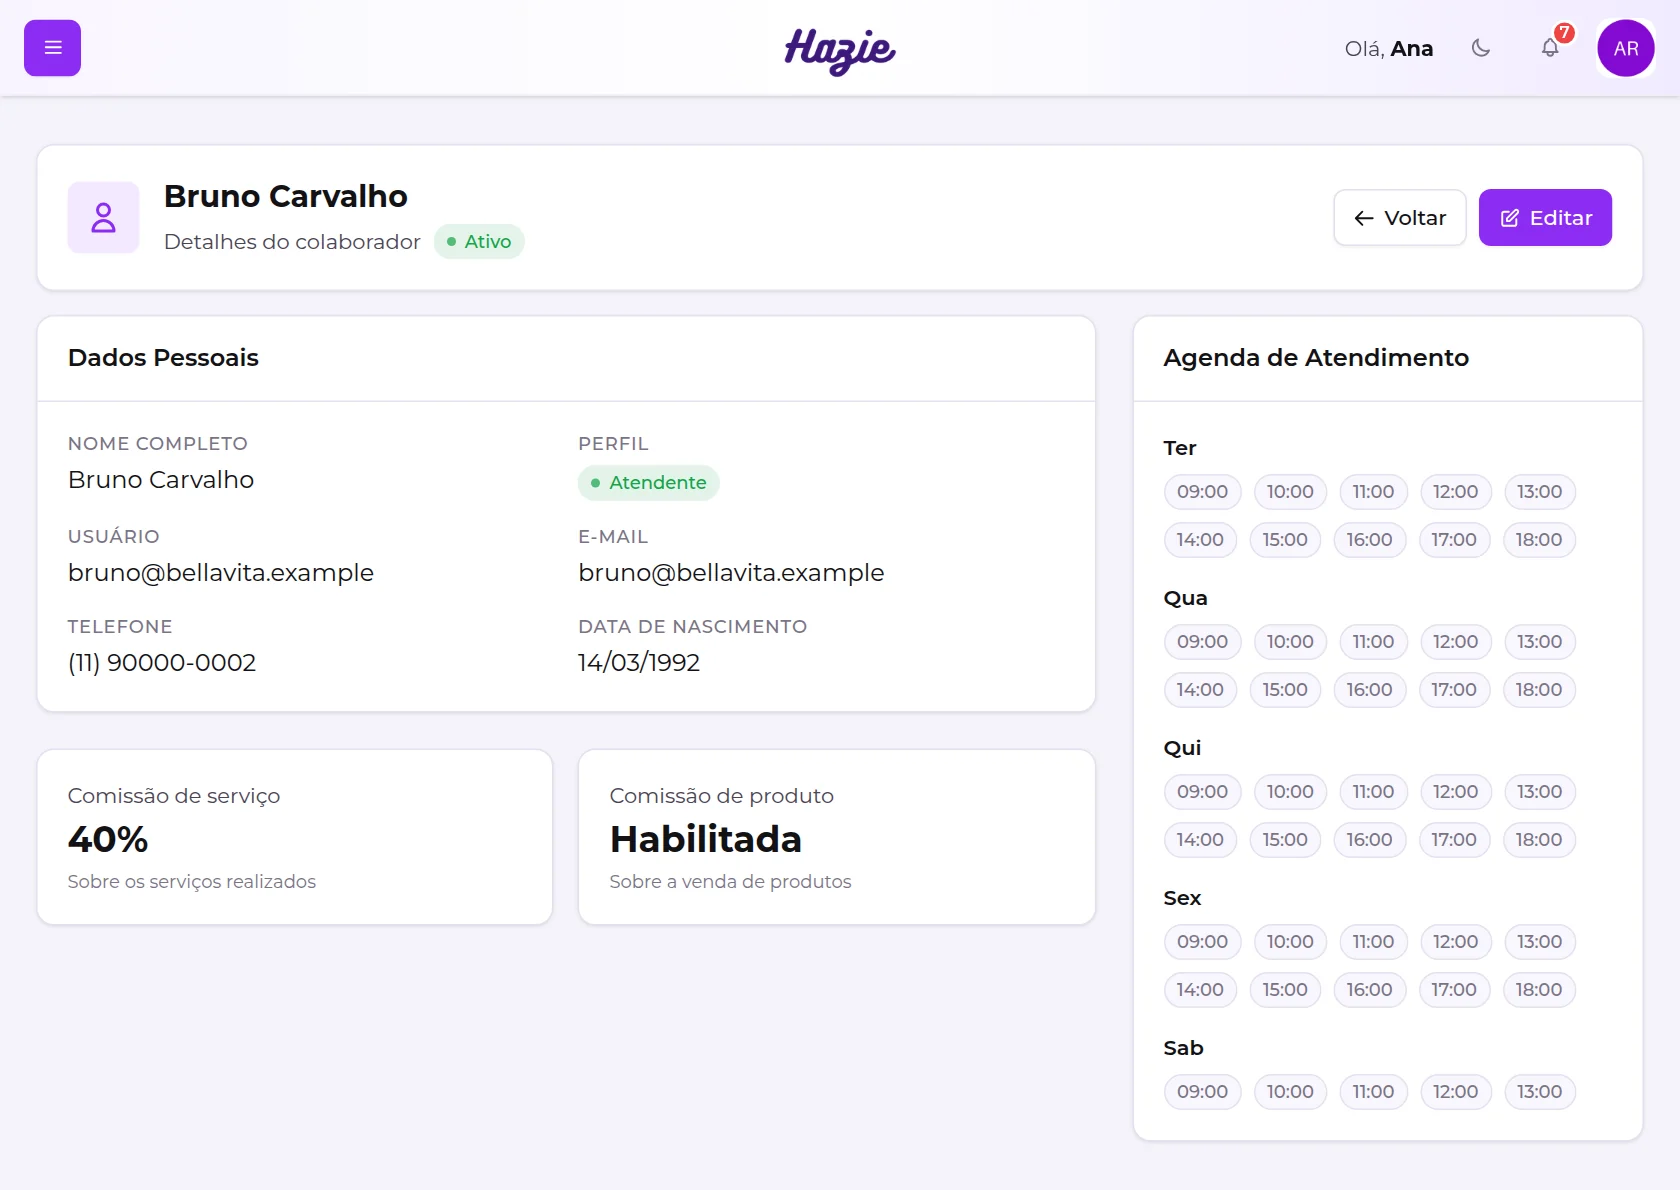Click the Qui day label
The height and width of the screenshot is (1190, 1680).
[x=1182, y=747]
